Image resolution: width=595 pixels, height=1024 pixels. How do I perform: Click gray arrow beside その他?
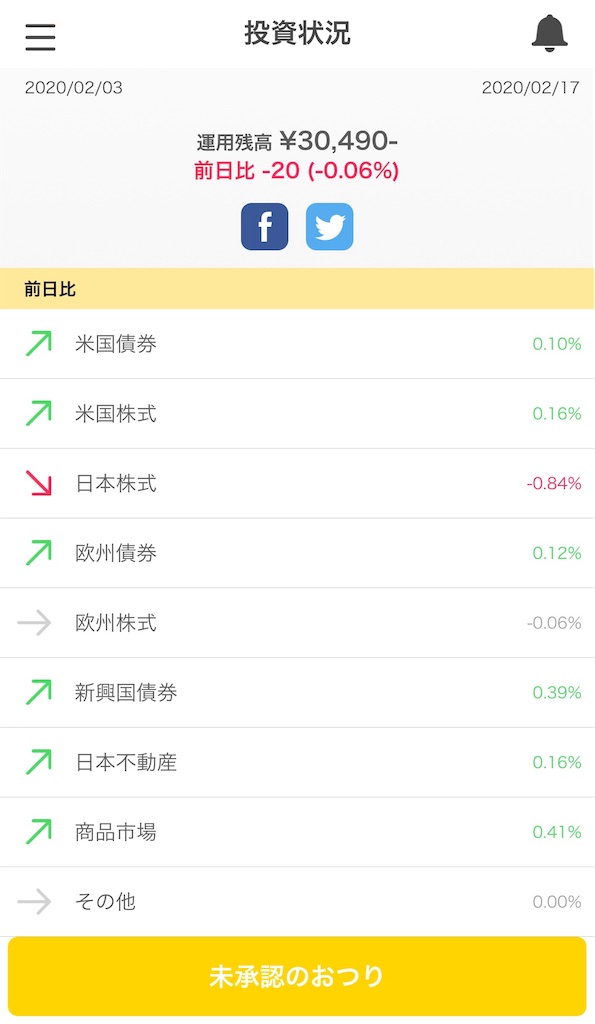[35, 901]
